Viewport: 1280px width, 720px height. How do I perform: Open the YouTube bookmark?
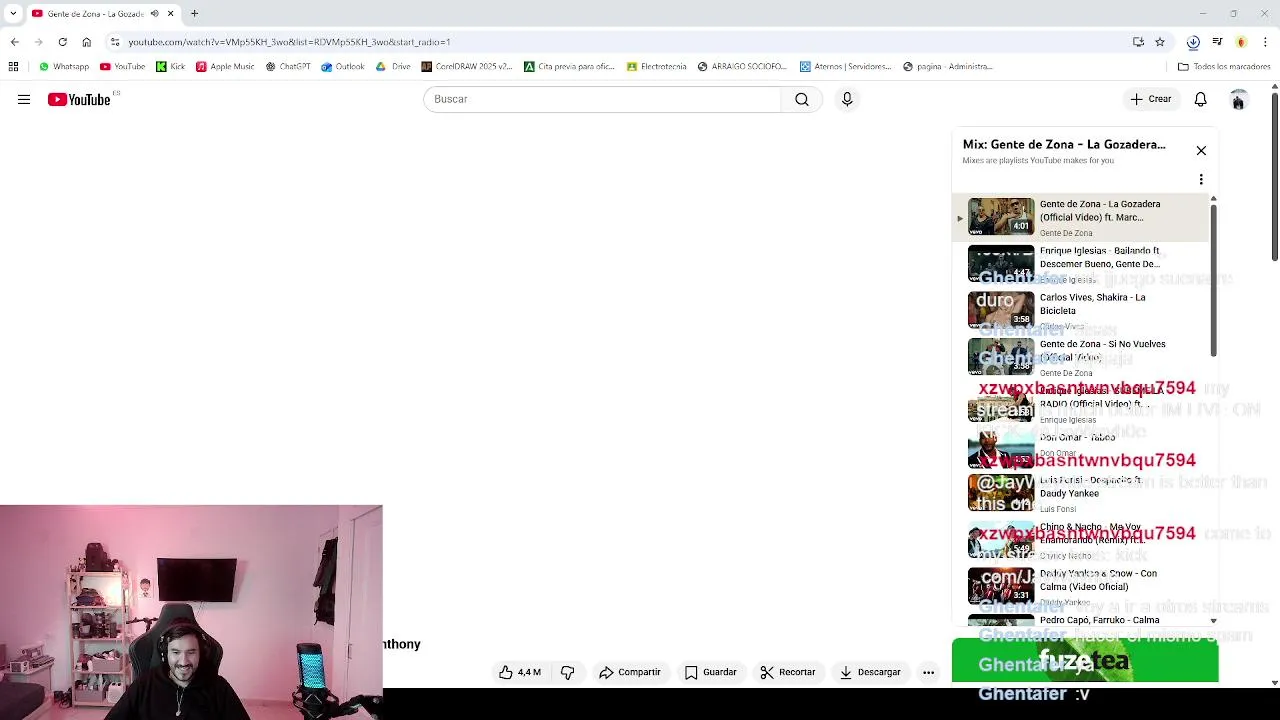click(122, 67)
